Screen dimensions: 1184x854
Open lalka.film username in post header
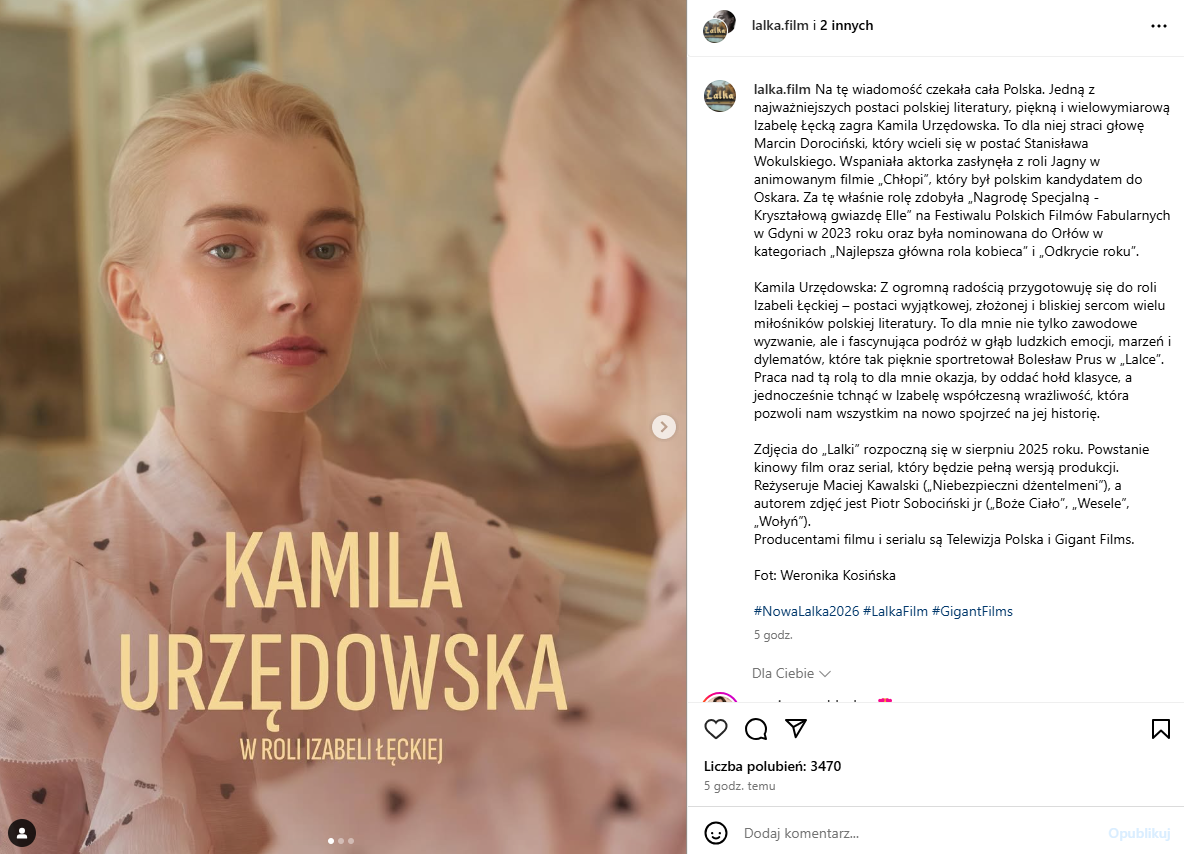click(x=780, y=25)
